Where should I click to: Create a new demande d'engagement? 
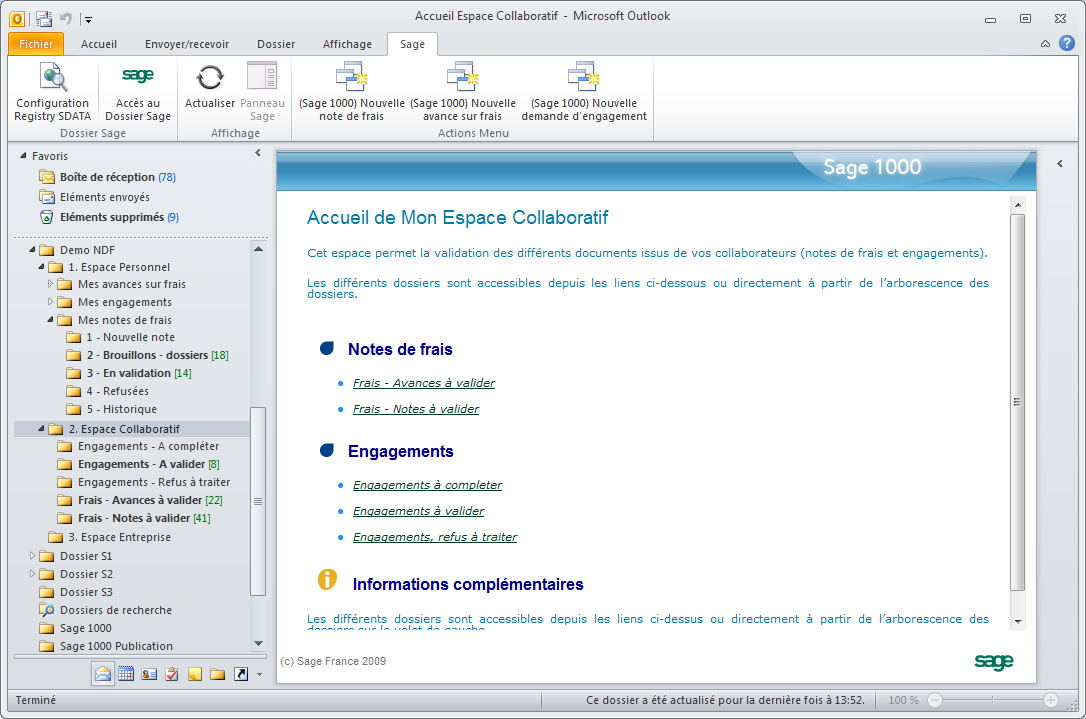[584, 91]
